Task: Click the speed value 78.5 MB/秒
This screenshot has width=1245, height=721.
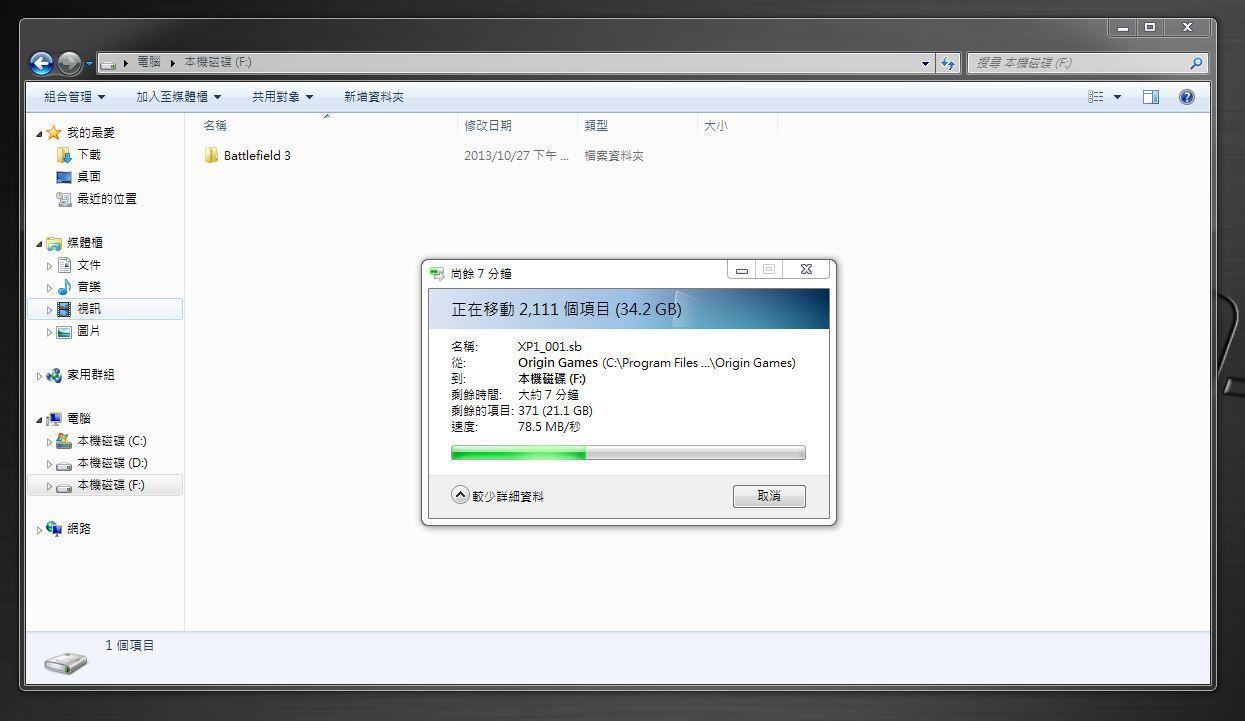Action: 549,427
